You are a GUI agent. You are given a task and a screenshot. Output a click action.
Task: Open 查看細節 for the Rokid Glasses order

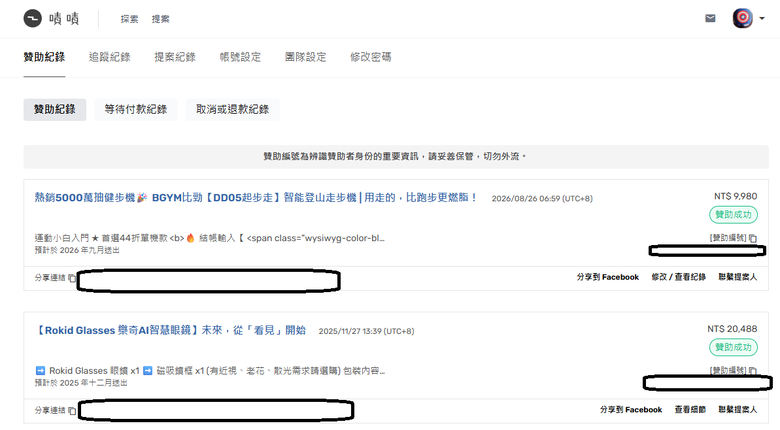tap(690, 410)
